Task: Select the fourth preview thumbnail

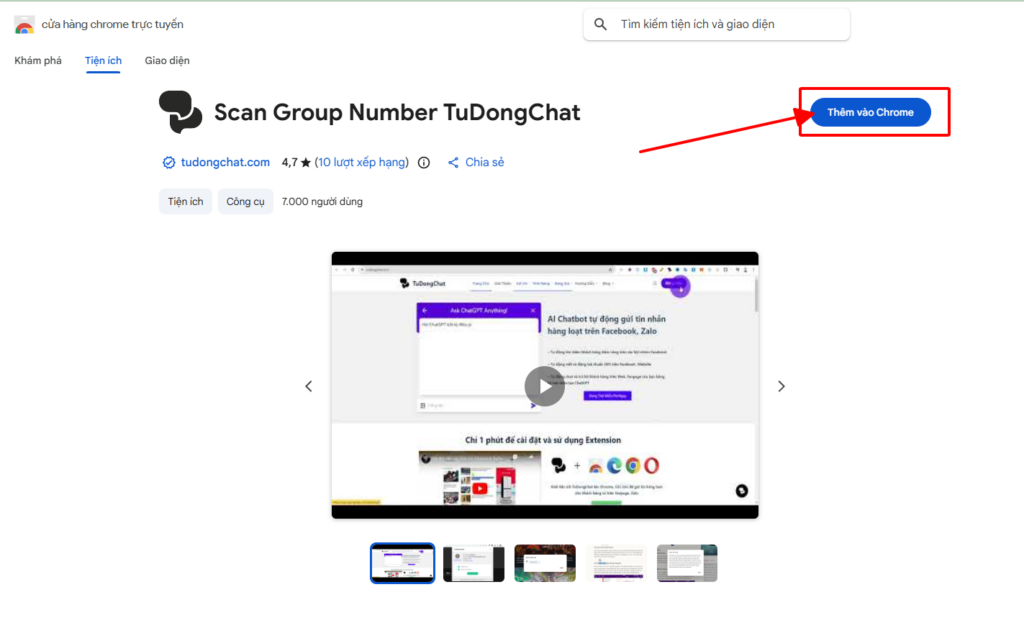Action: pos(616,563)
